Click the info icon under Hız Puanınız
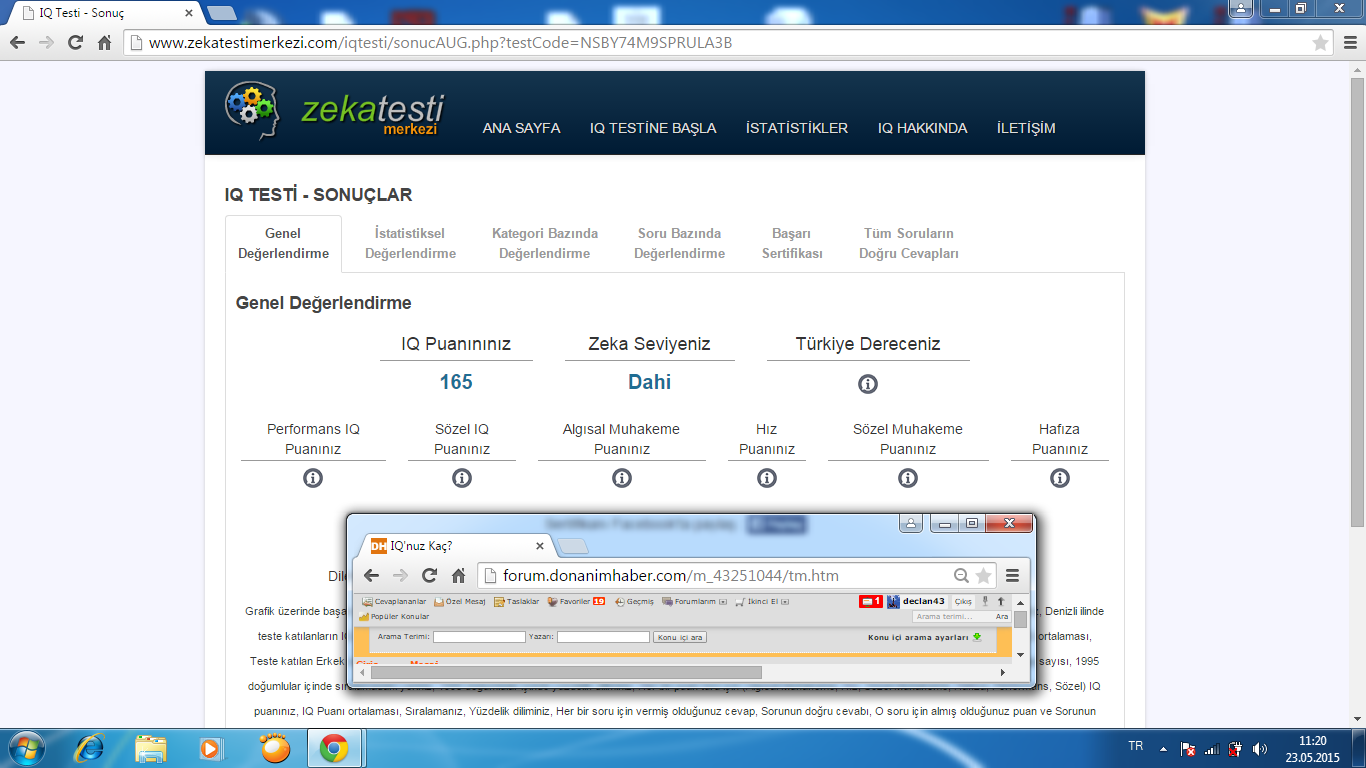1366x768 pixels. tap(767, 478)
